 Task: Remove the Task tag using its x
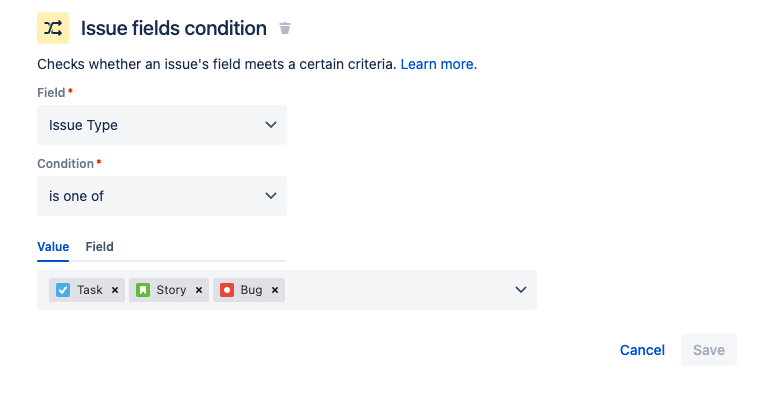115,290
